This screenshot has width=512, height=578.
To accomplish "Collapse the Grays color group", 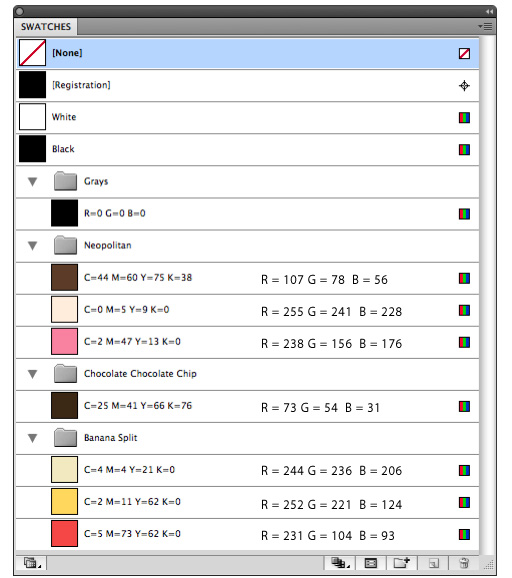I will [32, 182].
